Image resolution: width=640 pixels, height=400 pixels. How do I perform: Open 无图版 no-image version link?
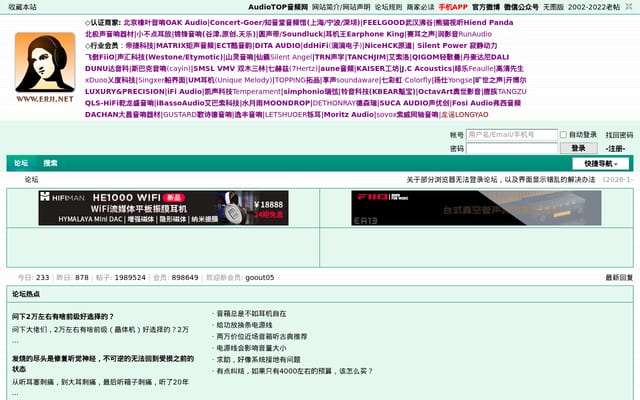pos(553,7)
